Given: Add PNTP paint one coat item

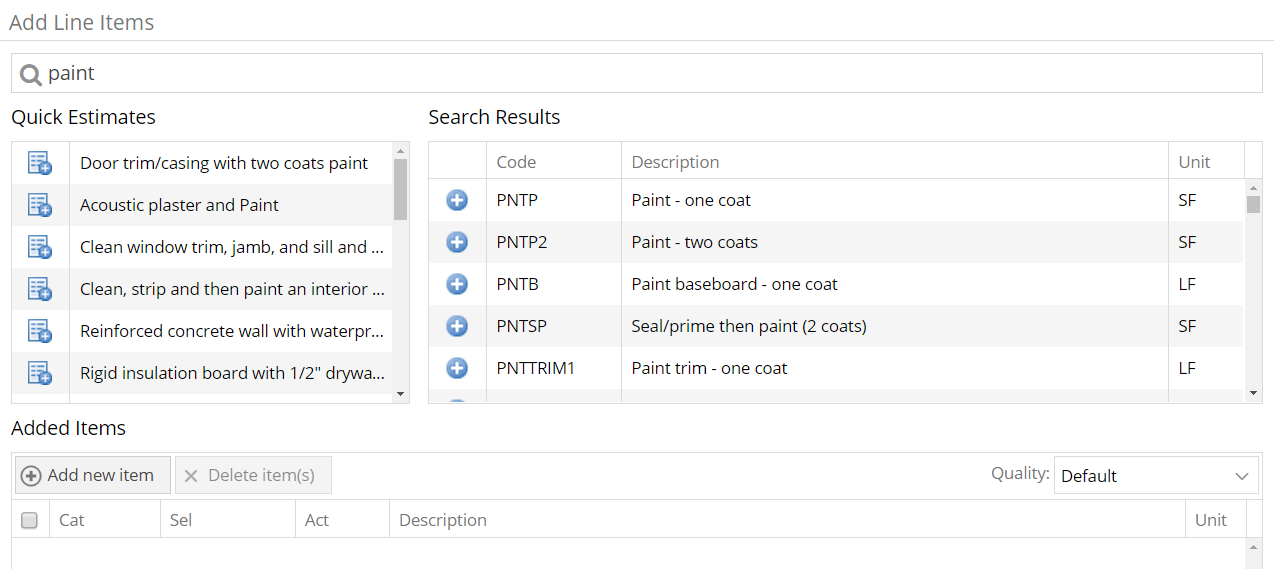Looking at the screenshot, I should 457,200.
